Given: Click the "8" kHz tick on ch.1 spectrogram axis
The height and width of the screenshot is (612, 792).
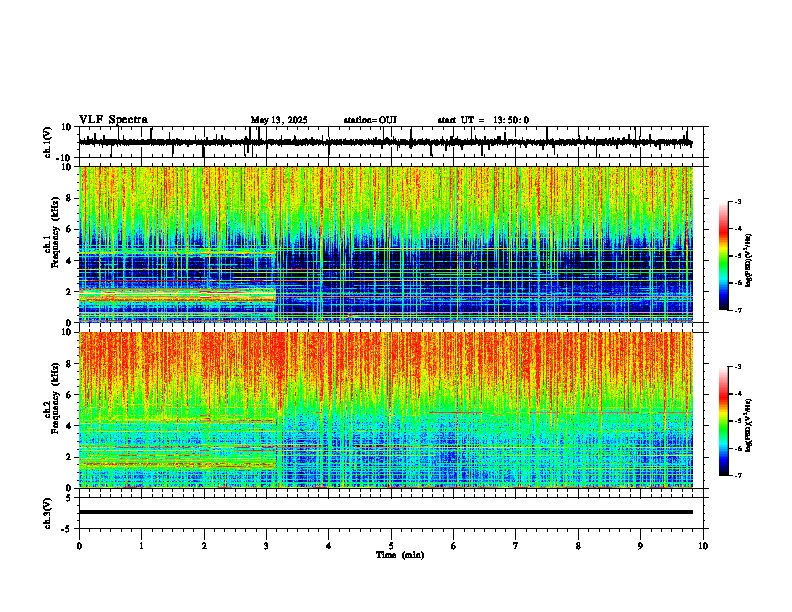Looking at the screenshot, I should [x=70, y=198].
